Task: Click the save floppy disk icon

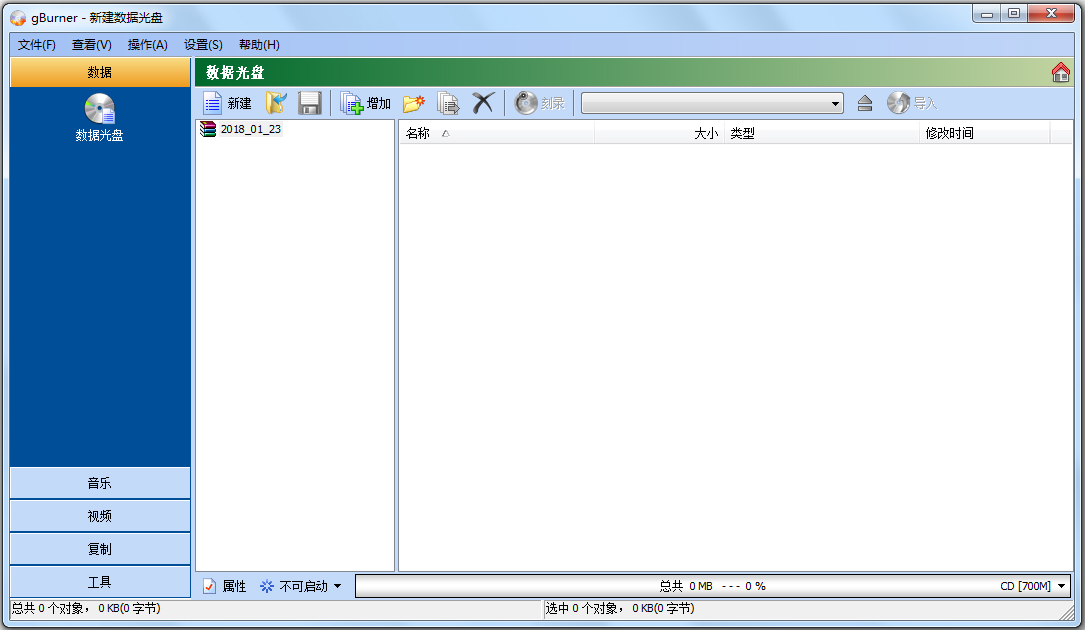Action: pos(309,103)
